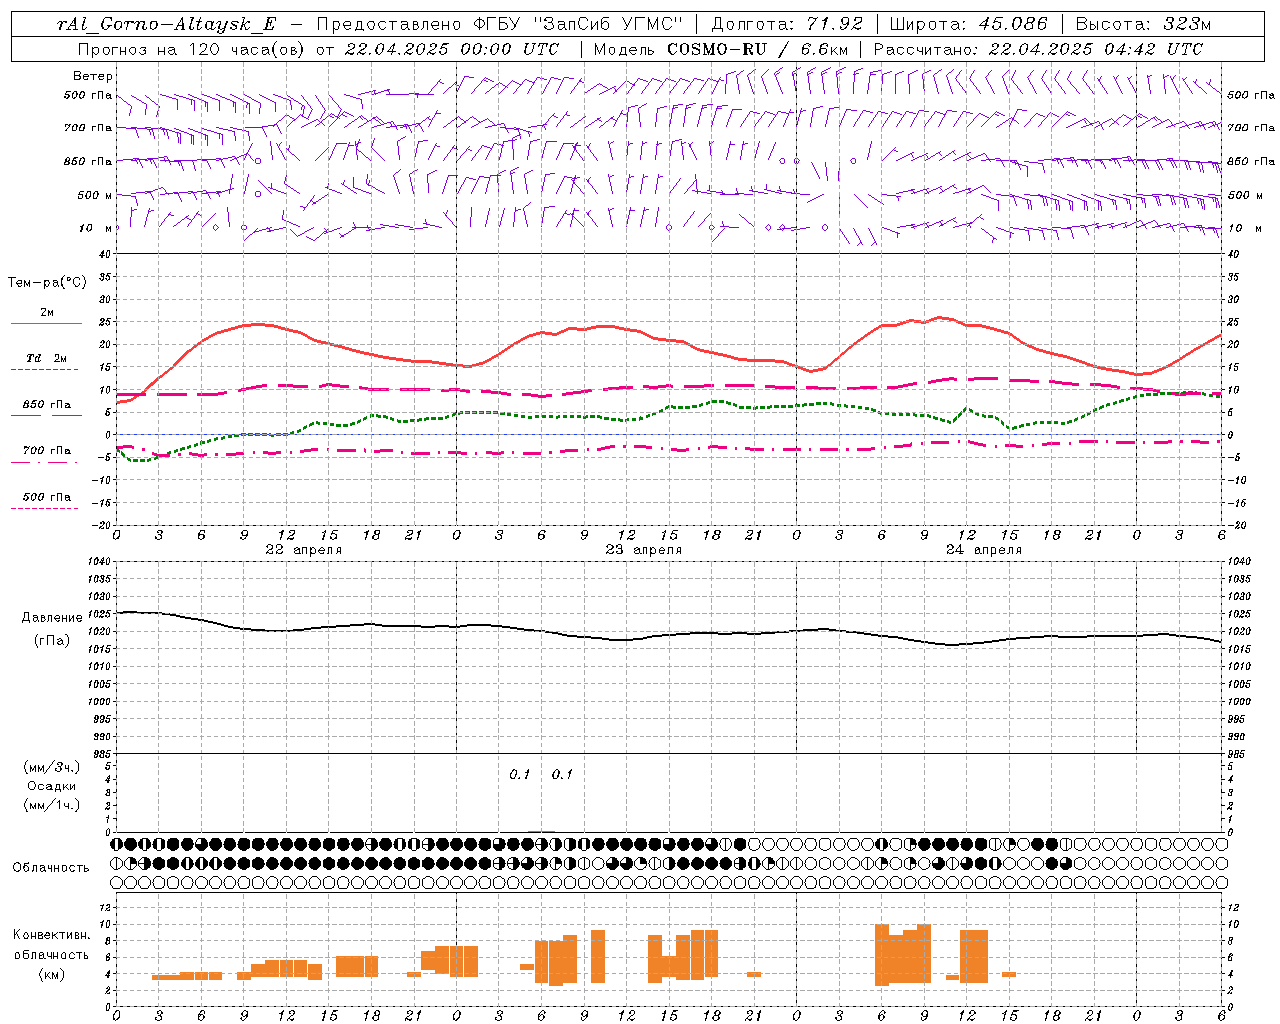
Task: Click the (мм/3ч.) precipitation unit label
Action: [52, 767]
